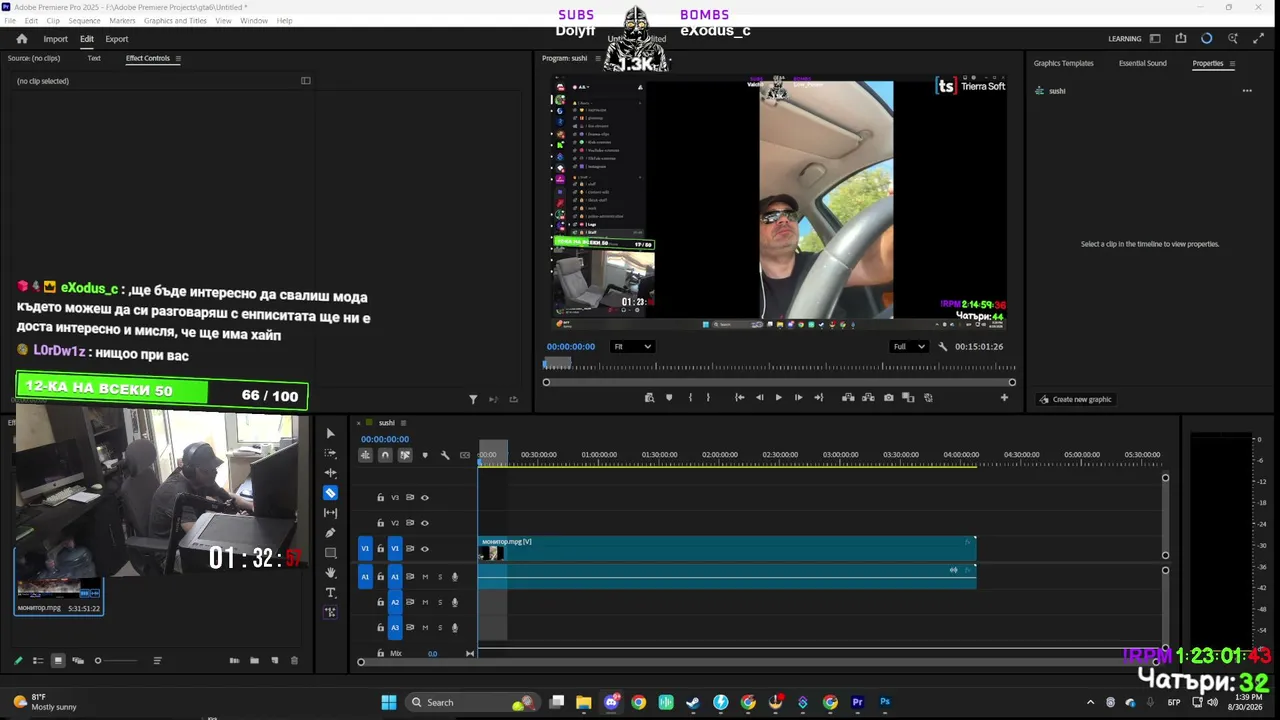This screenshot has width=1280, height=720.
Task: Open the Workspaces menu icon
Action: (x=1155, y=39)
